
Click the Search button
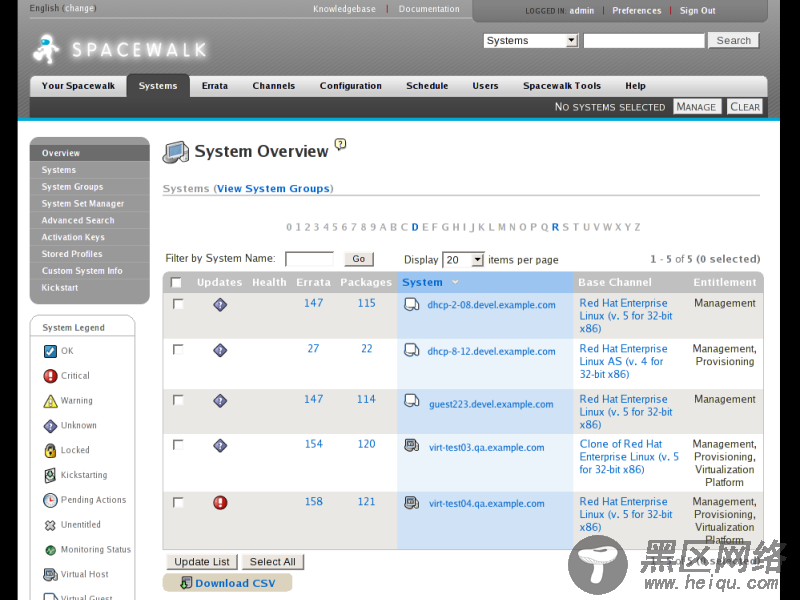(734, 40)
